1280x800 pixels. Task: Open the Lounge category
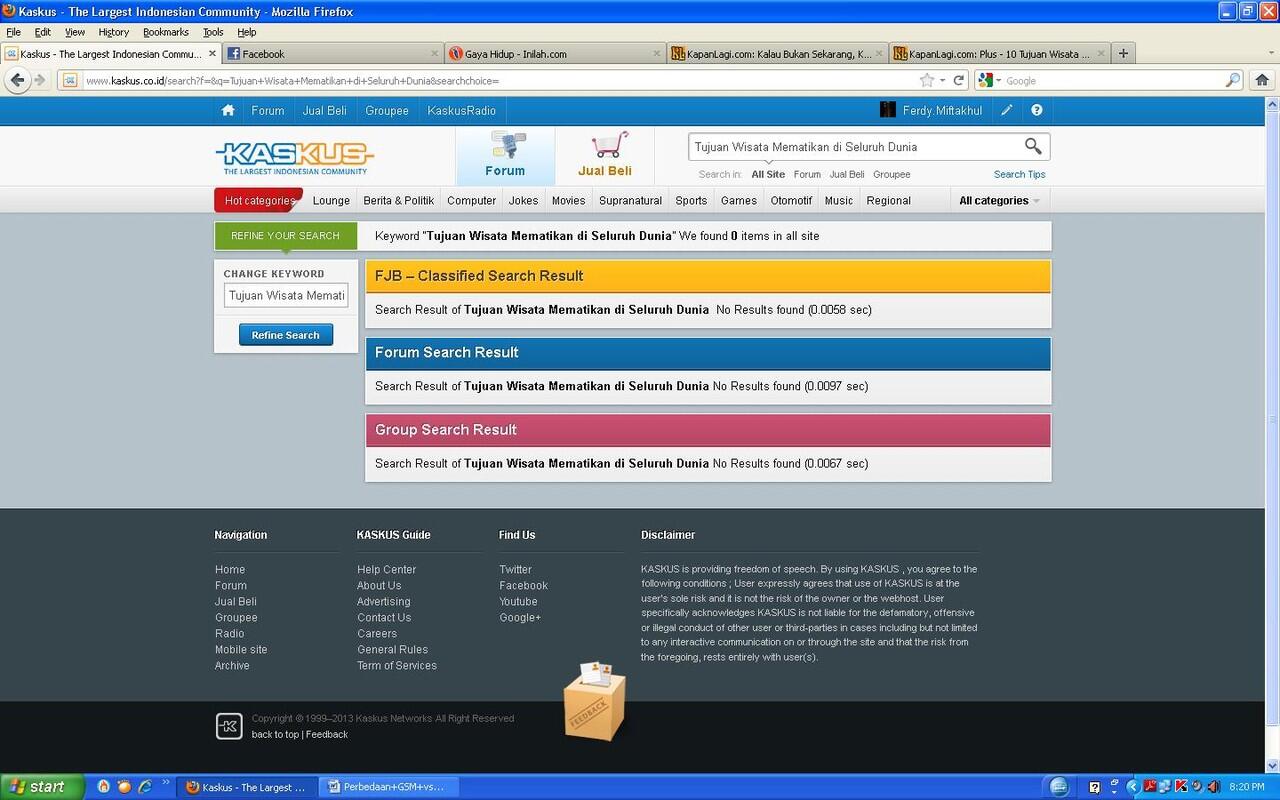[x=331, y=201]
